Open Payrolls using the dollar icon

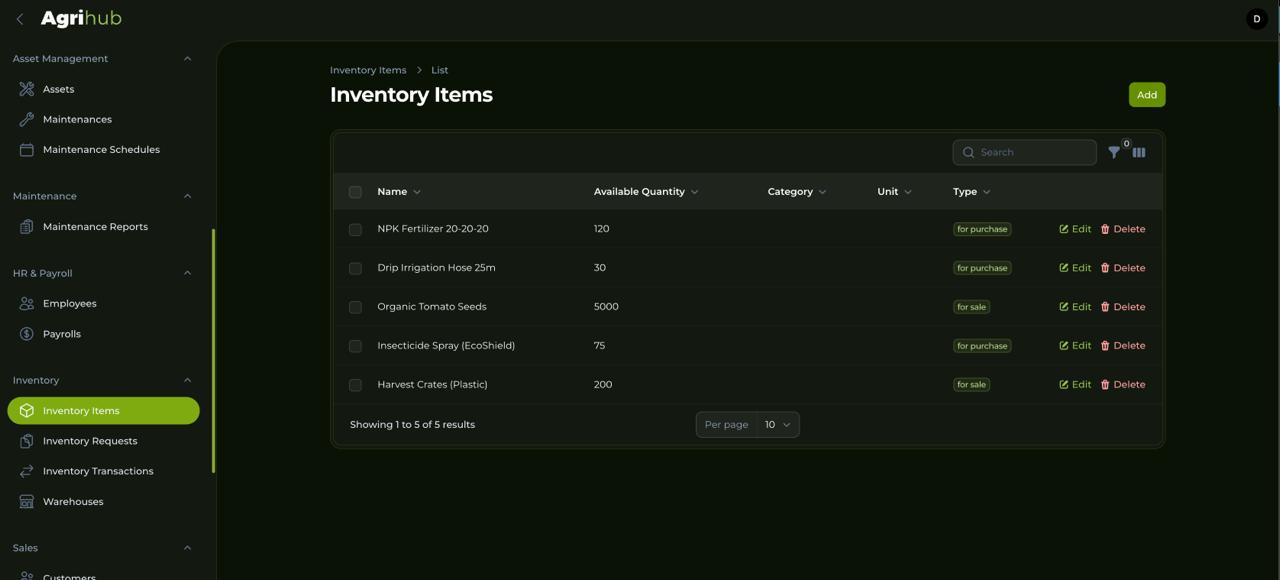pos(26,333)
